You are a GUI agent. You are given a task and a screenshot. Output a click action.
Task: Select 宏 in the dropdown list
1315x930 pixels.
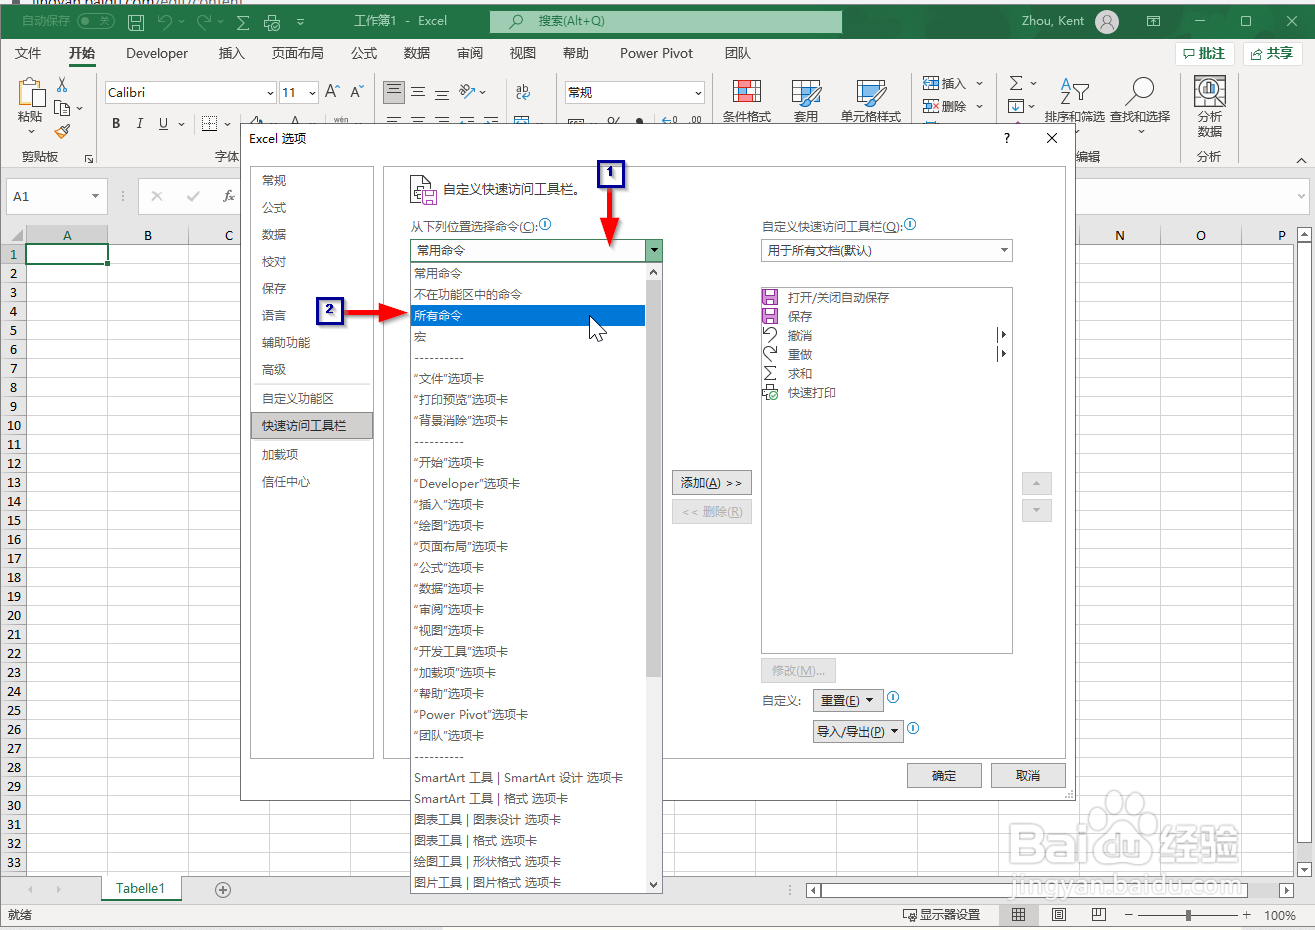click(528, 336)
